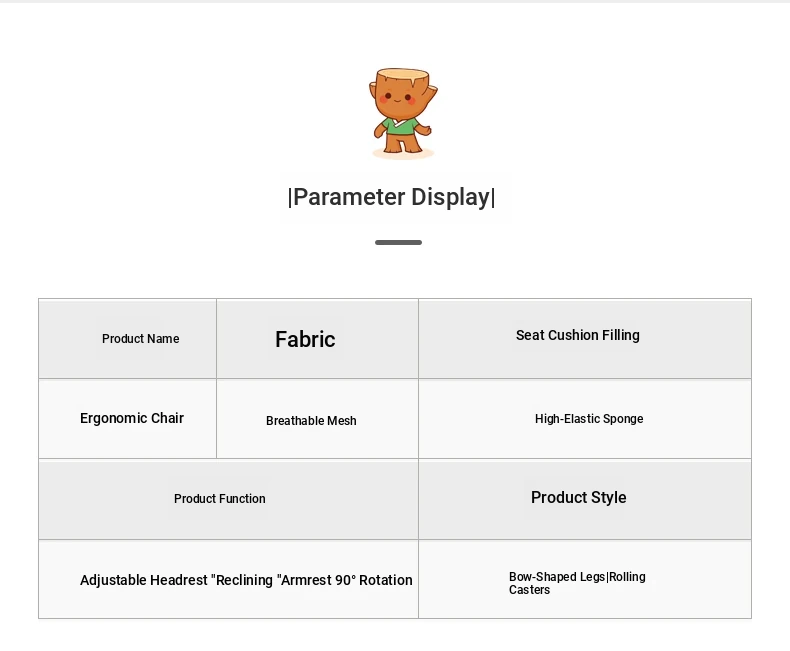Viewport: 790px width, 651px height.
Task: Select the Product Function header cell
Action: coord(228,499)
